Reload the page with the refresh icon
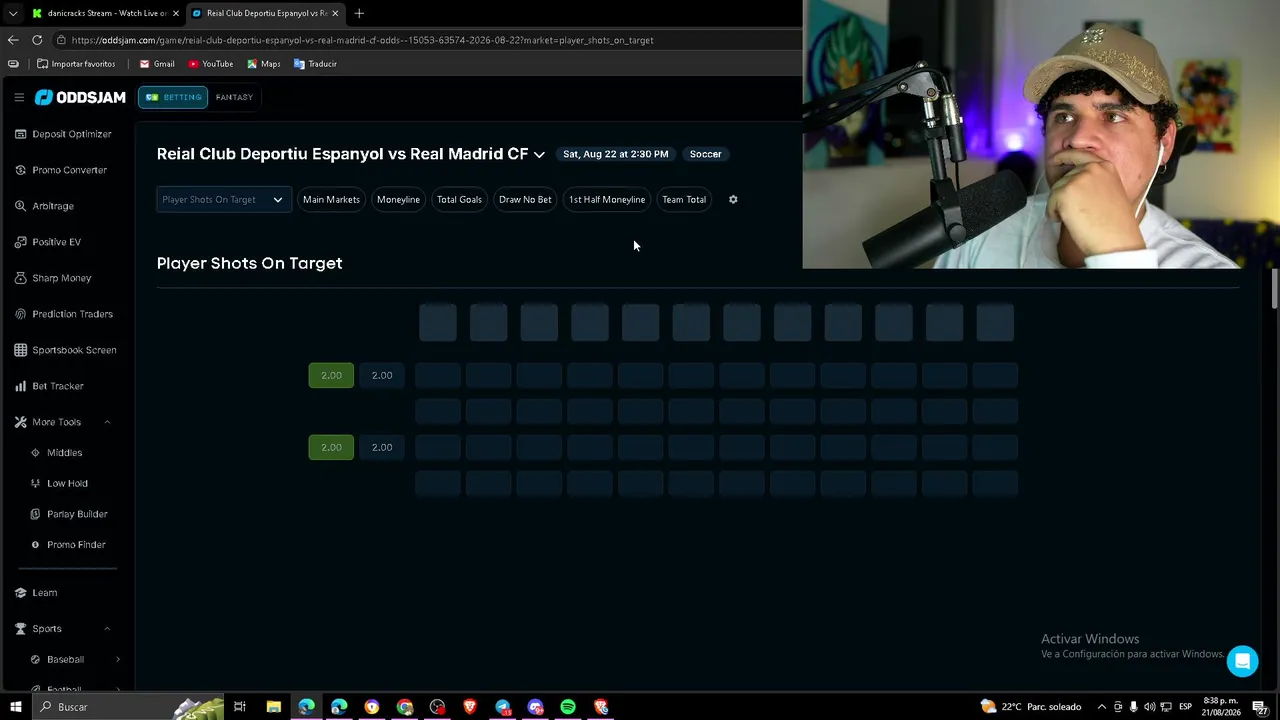Screen dimensions: 1280x720 37,40
